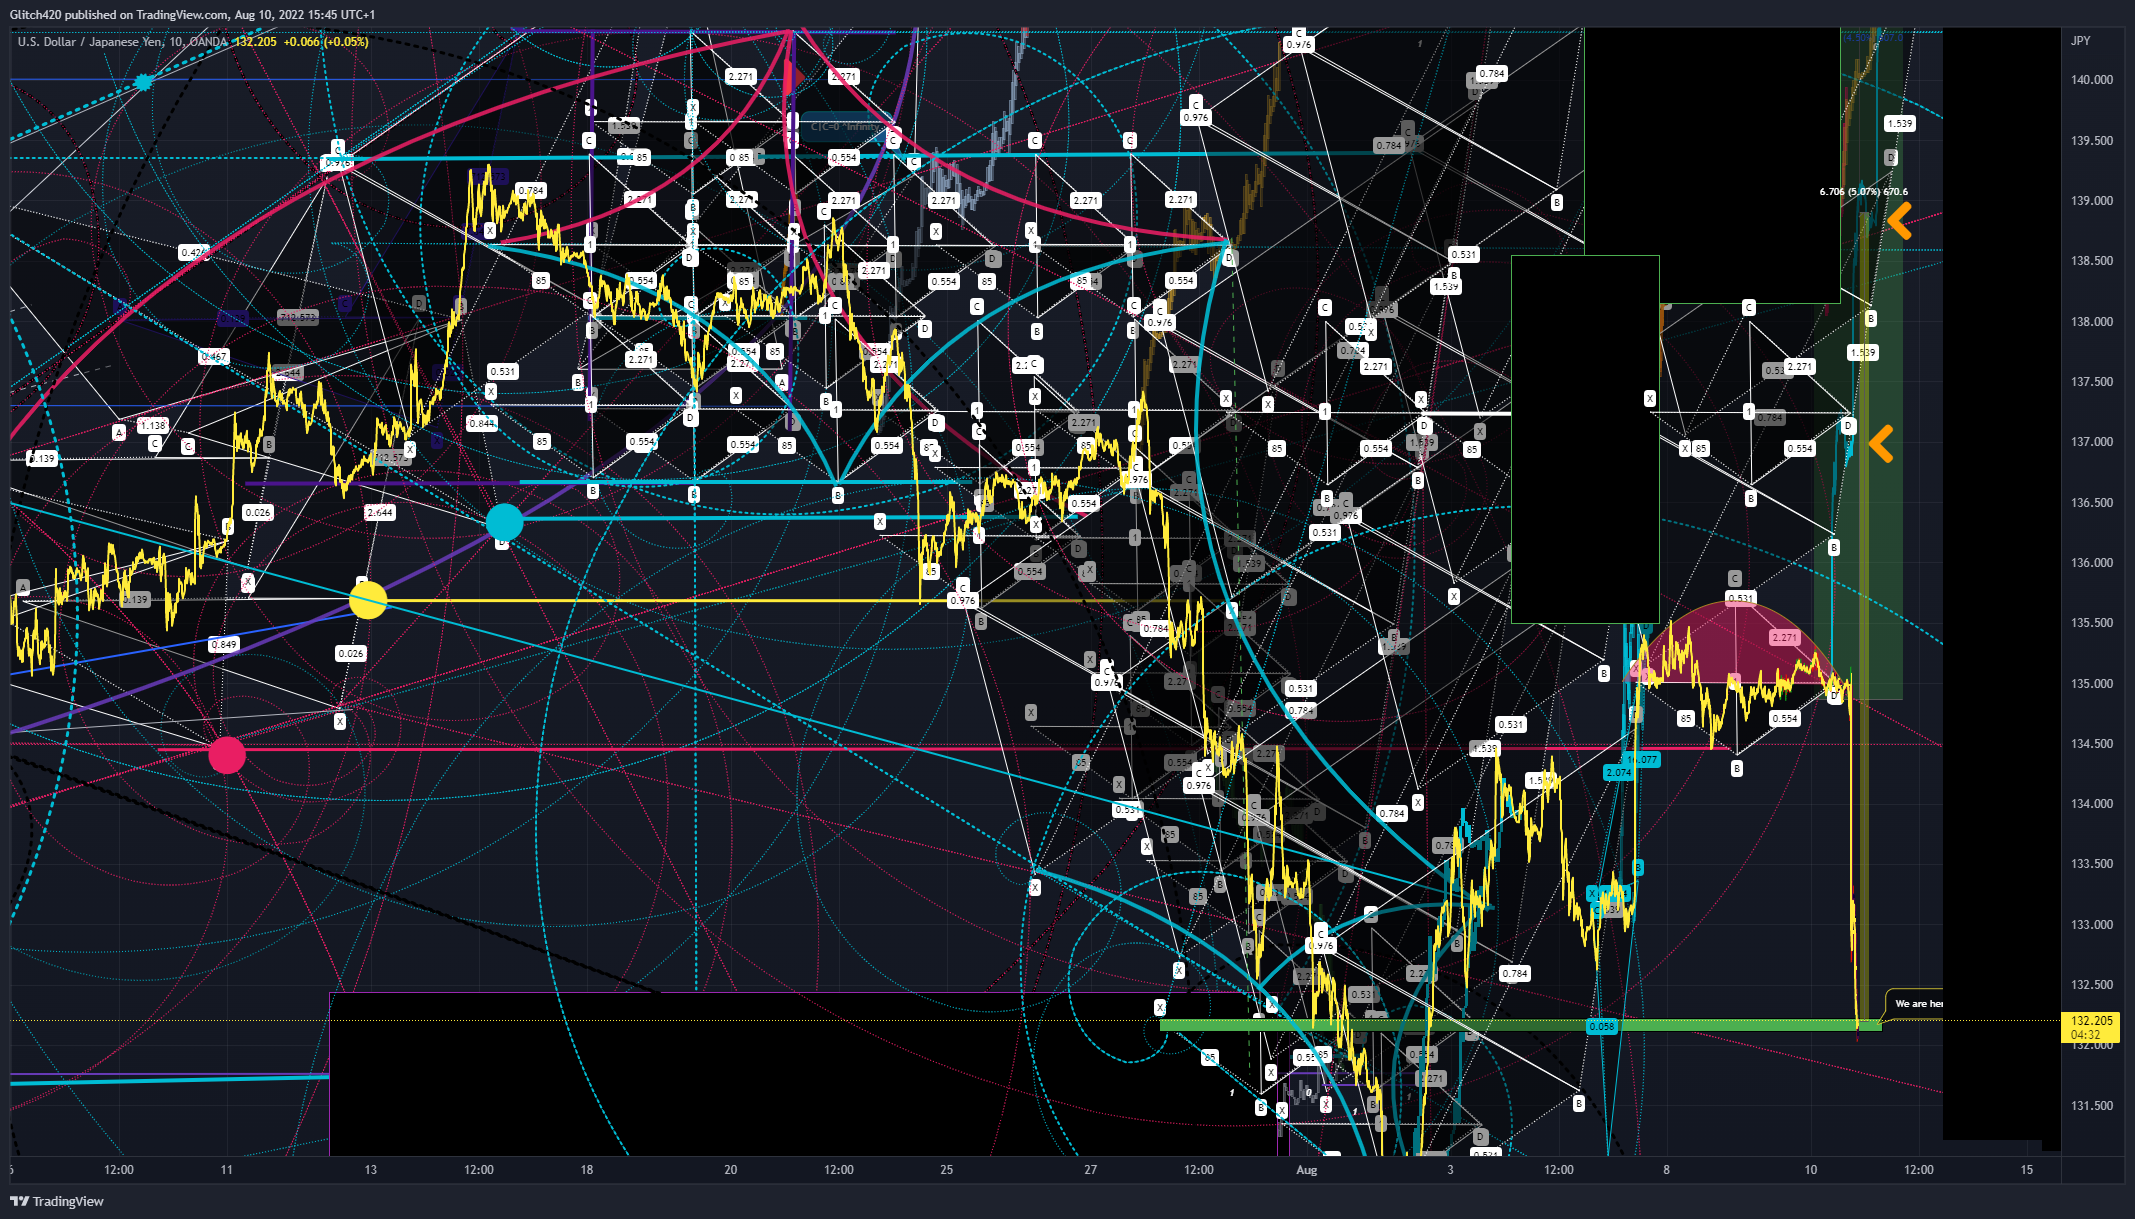Click the JPY currency label atop price axis
The width and height of the screenshot is (2135, 1219).
[2080, 41]
